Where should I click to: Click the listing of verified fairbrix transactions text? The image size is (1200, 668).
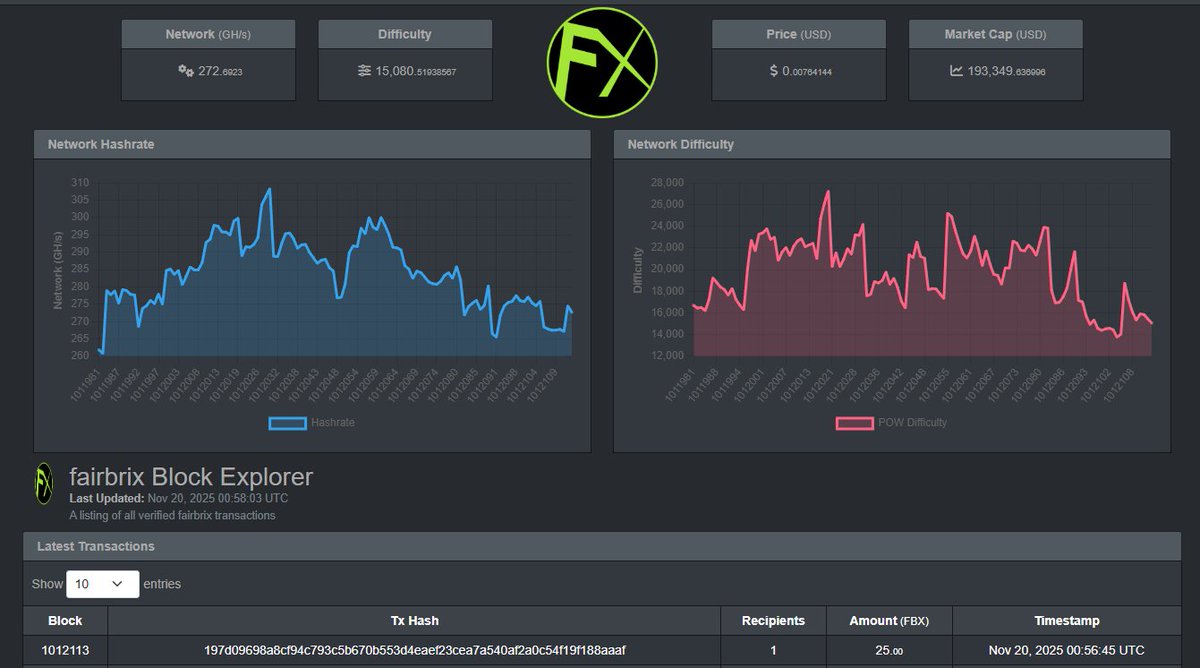tap(172, 516)
